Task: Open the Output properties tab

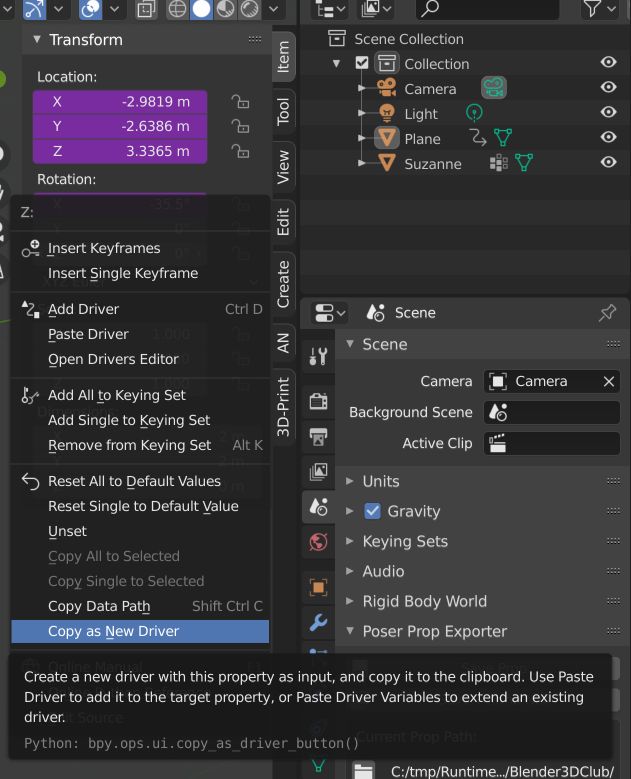Action: click(x=318, y=436)
